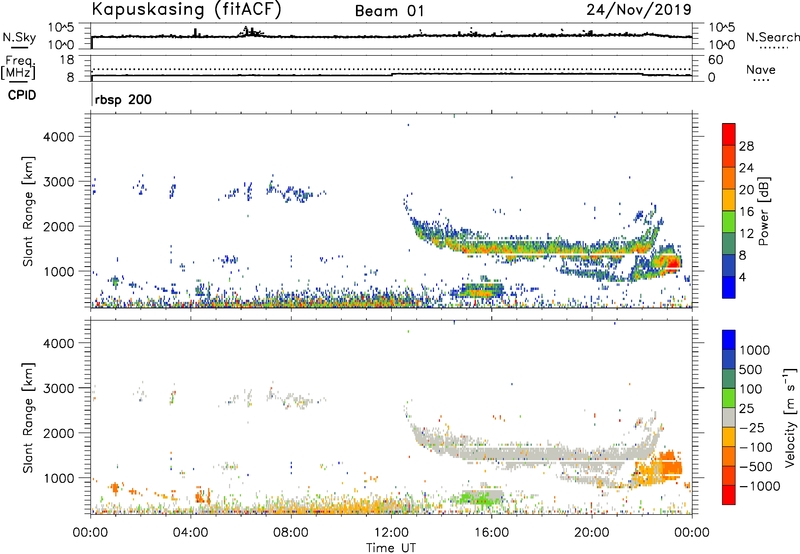This screenshot has width=800, height=554.
Task: Click the "Slant Range [km]" label of power panel
Action: point(28,211)
